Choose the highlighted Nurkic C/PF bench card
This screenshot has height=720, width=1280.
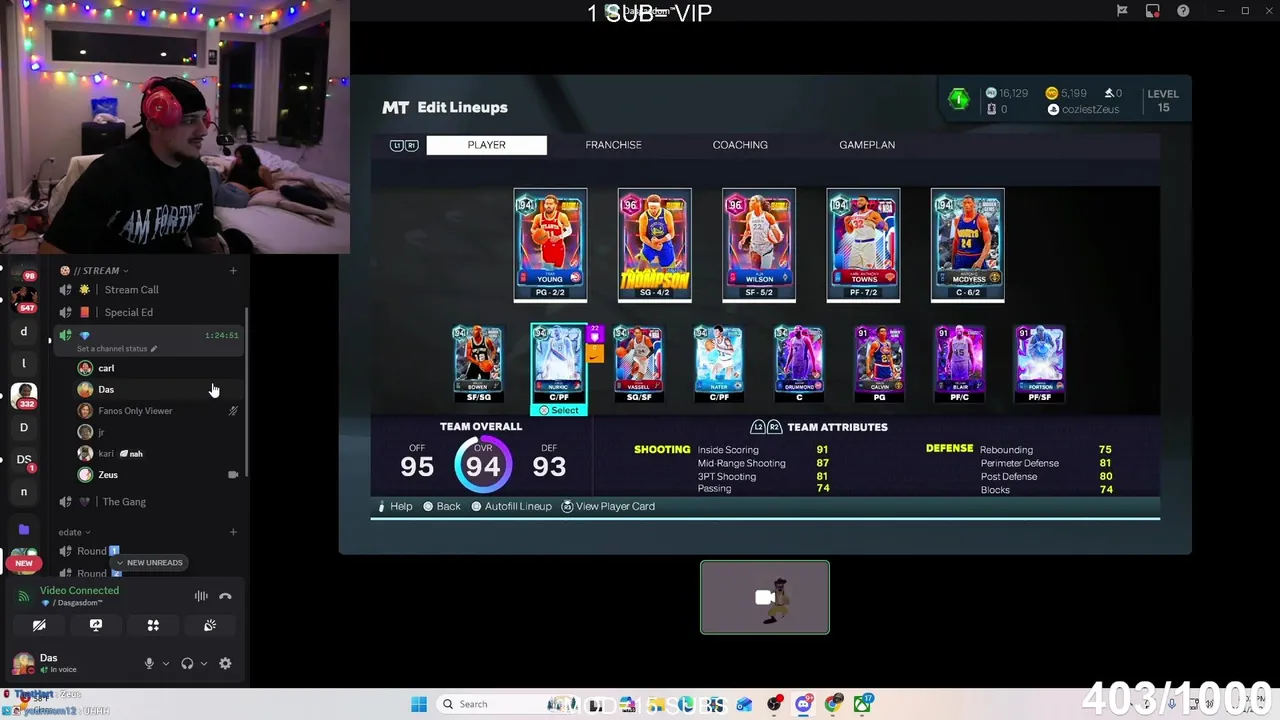pos(558,364)
